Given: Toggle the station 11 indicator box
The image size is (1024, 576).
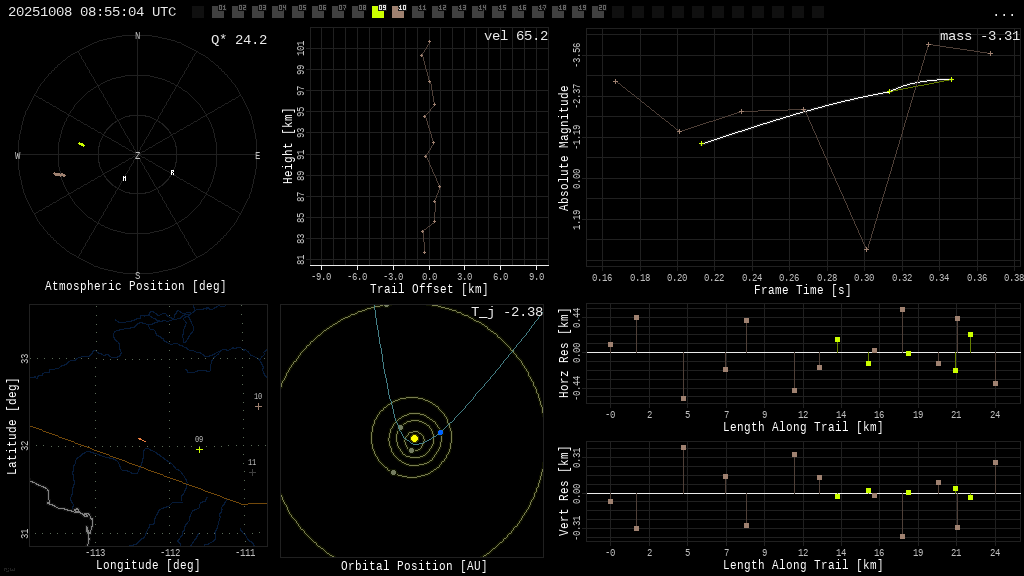Looking at the screenshot, I should [418, 12].
